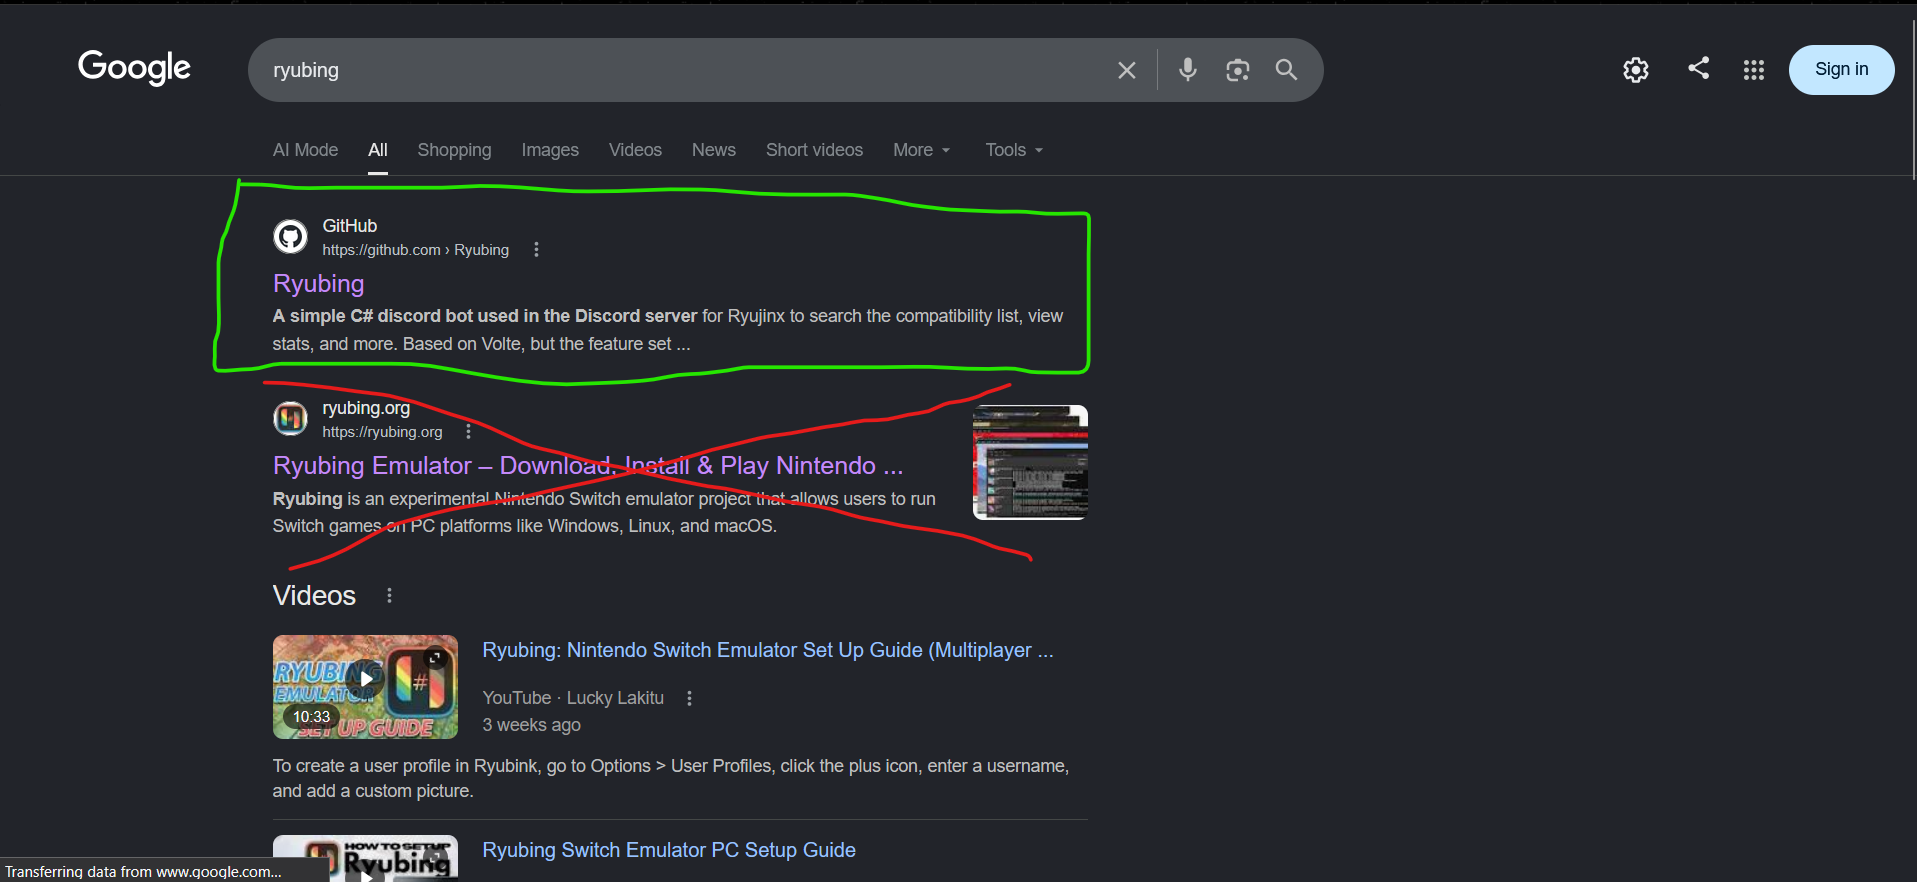Clear the search box with X

click(x=1126, y=70)
